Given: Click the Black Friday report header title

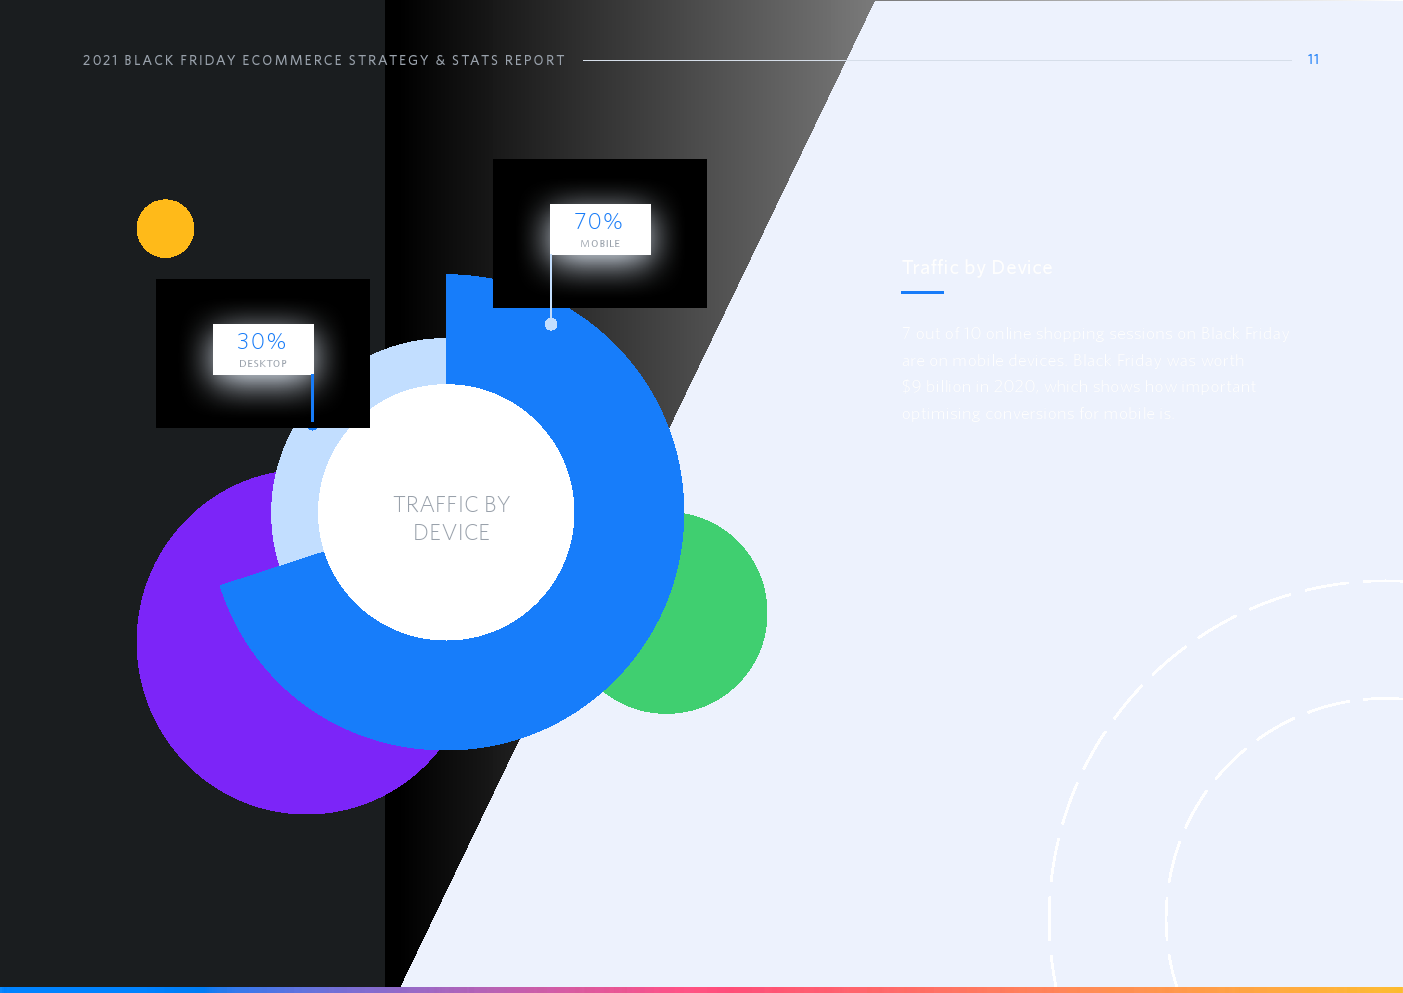Looking at the screenshot, I should [324, 60].
